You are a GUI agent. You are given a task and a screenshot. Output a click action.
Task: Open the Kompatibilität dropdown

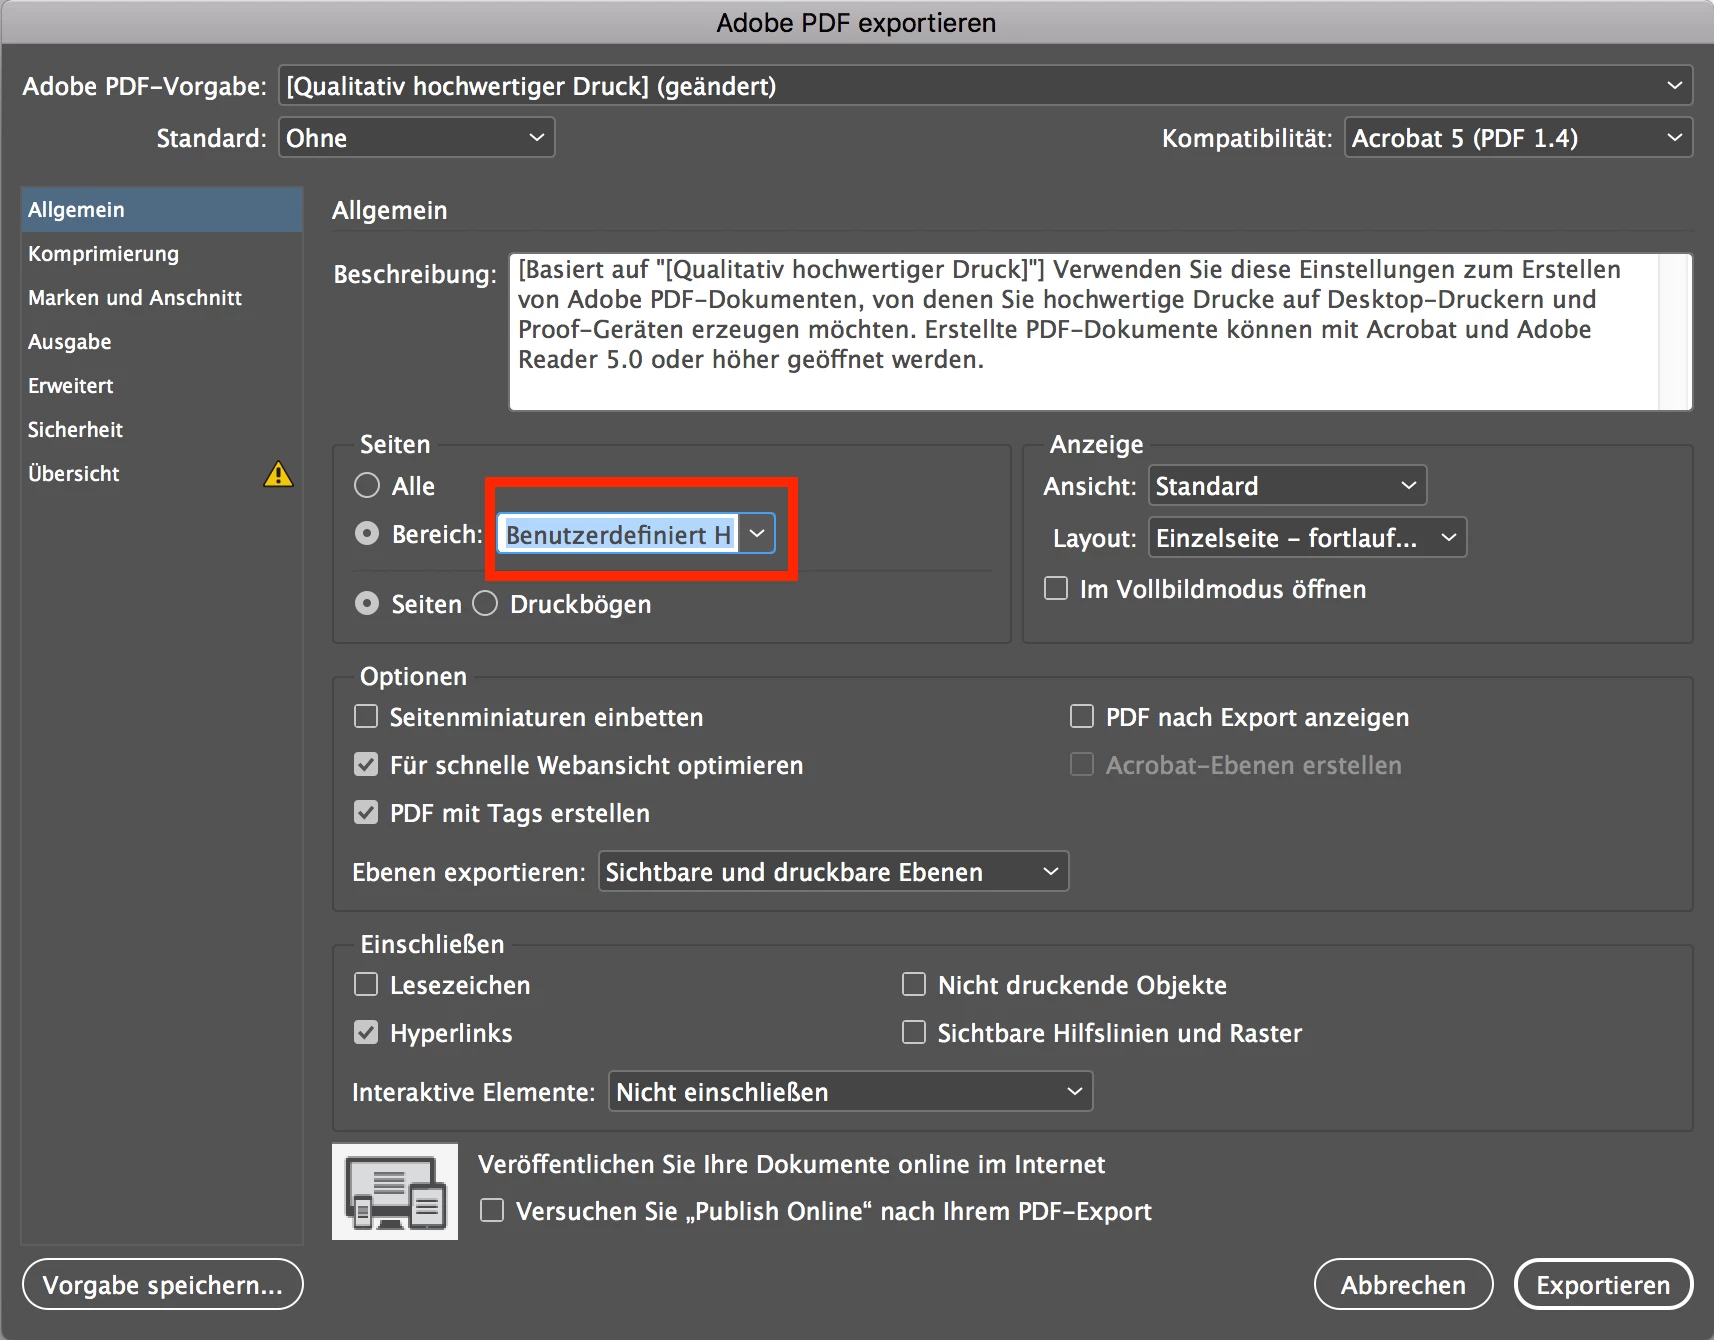1518,138
